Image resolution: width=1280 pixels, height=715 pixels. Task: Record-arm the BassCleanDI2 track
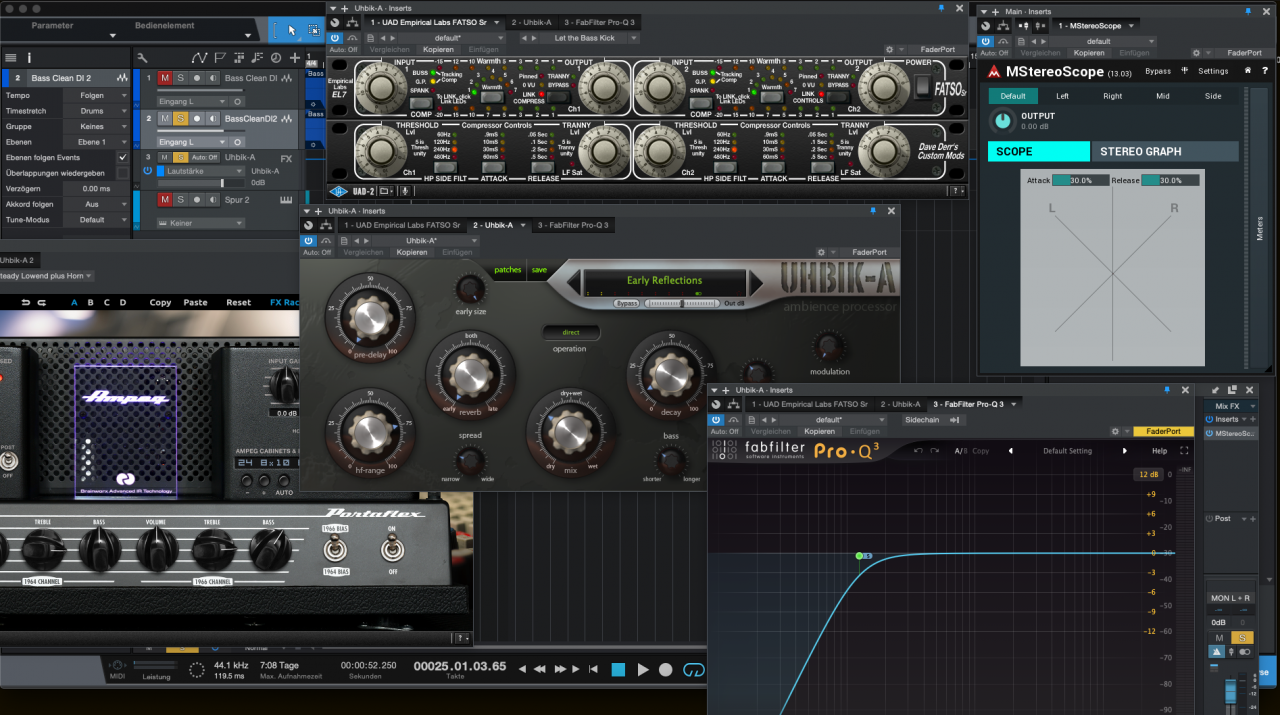[196, 118]
